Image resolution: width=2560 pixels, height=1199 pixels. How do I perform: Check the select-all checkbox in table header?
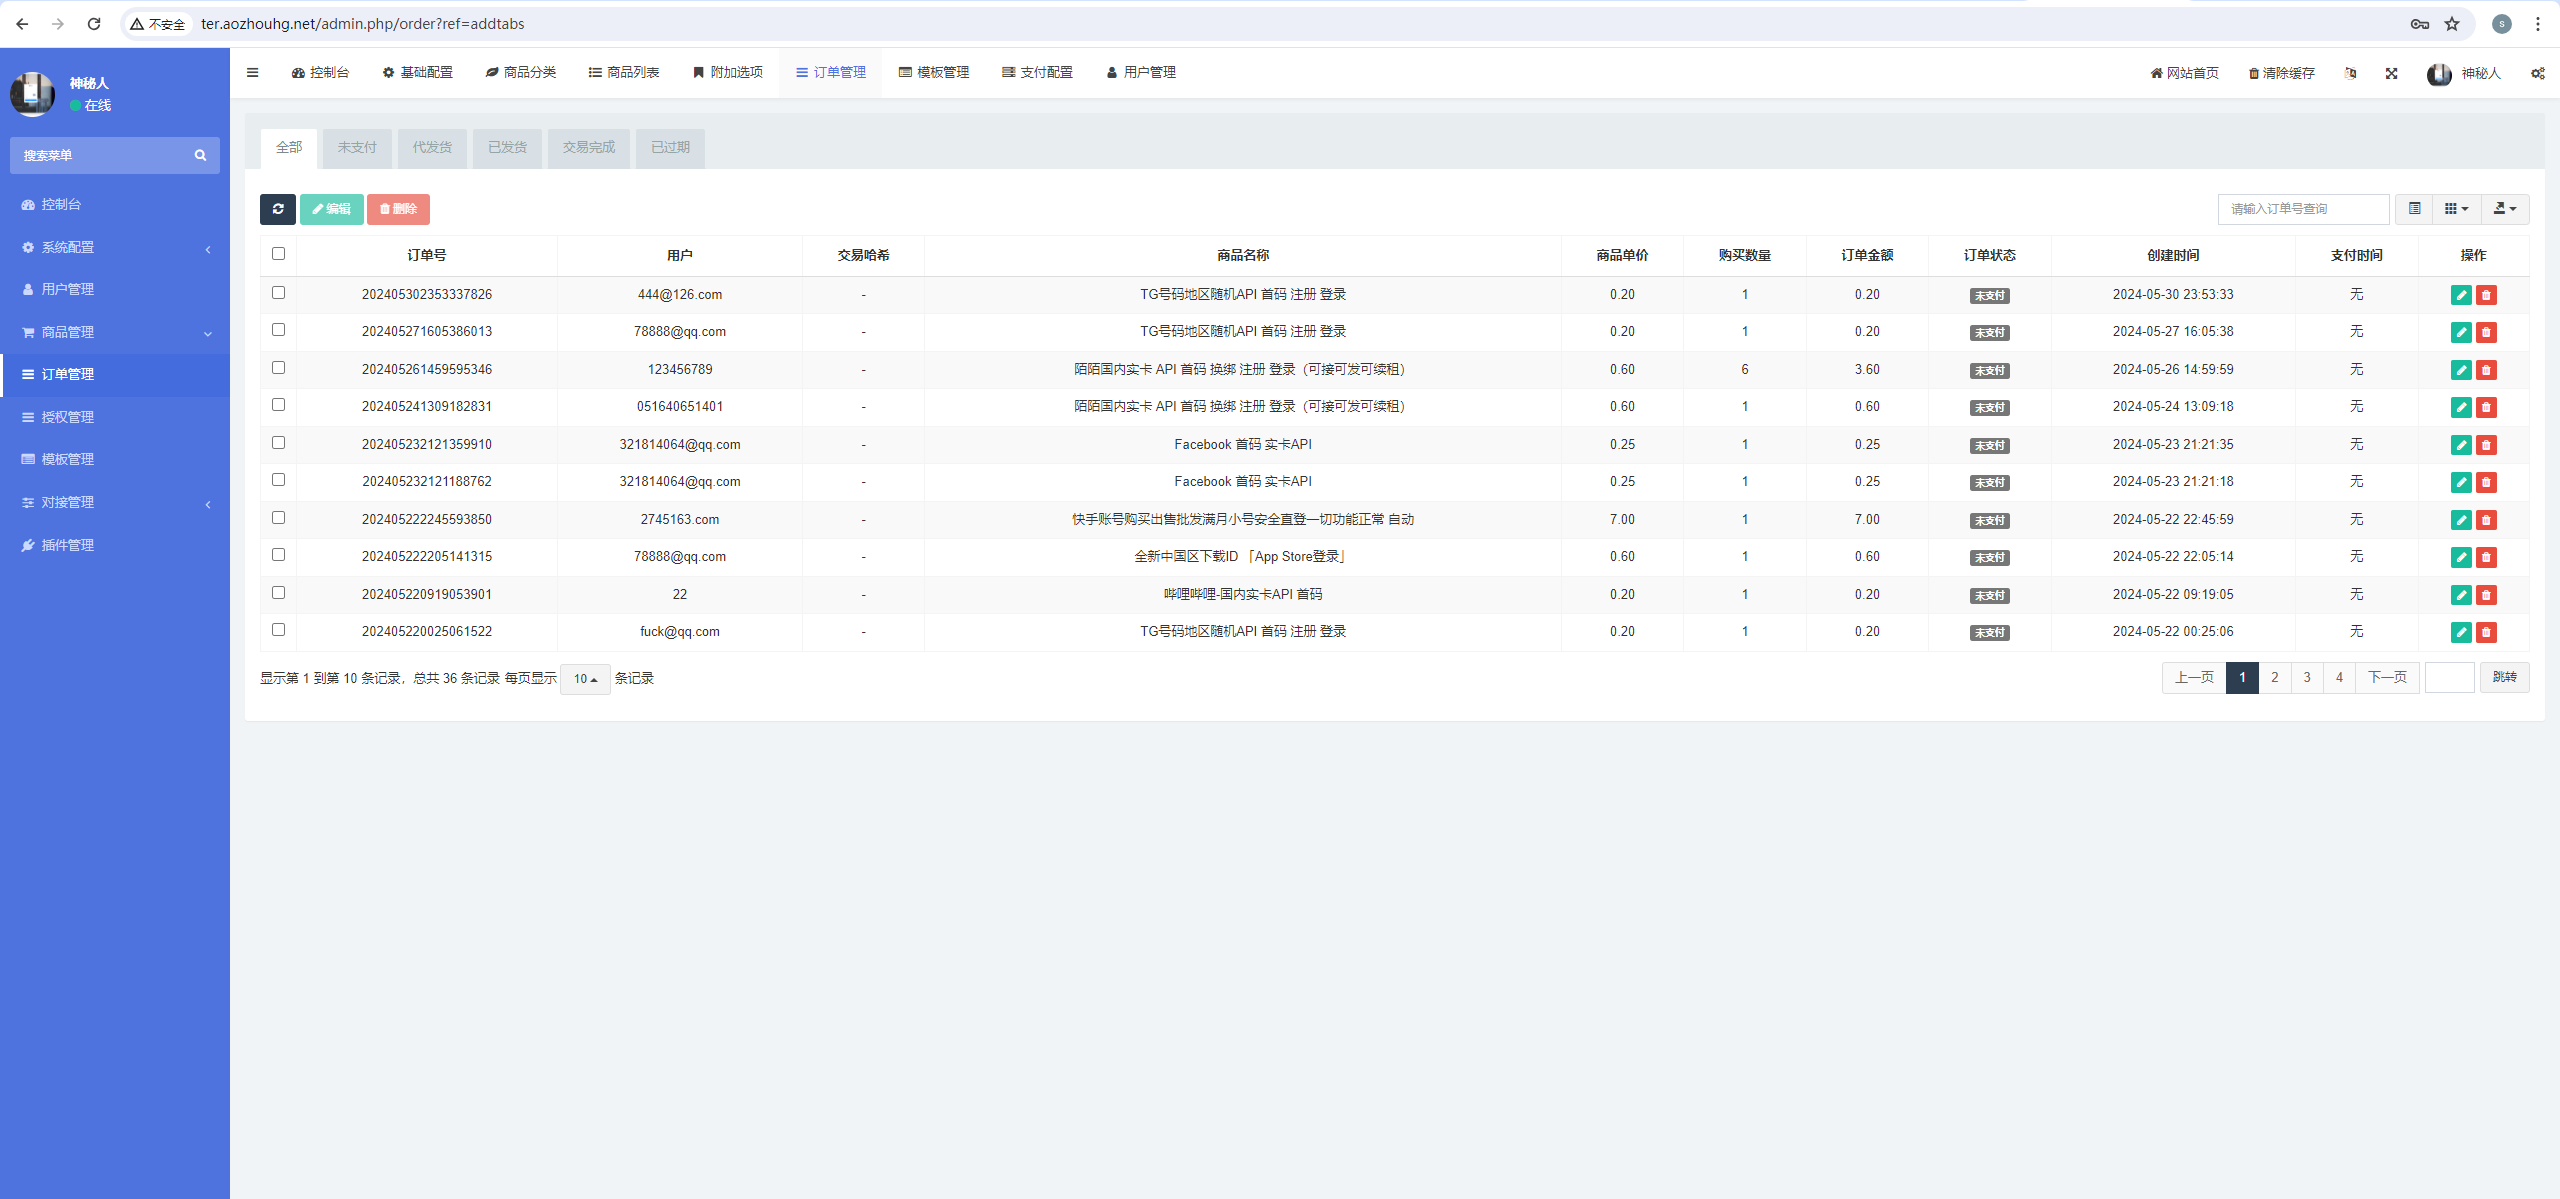pos(278,254)
